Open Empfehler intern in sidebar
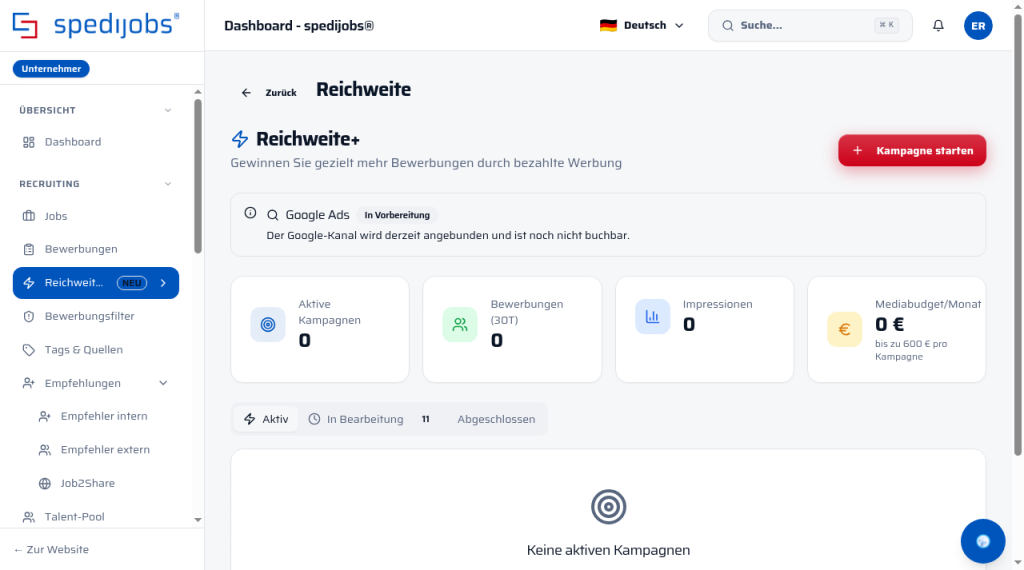Screen dimensions: 1024x570 104,417
